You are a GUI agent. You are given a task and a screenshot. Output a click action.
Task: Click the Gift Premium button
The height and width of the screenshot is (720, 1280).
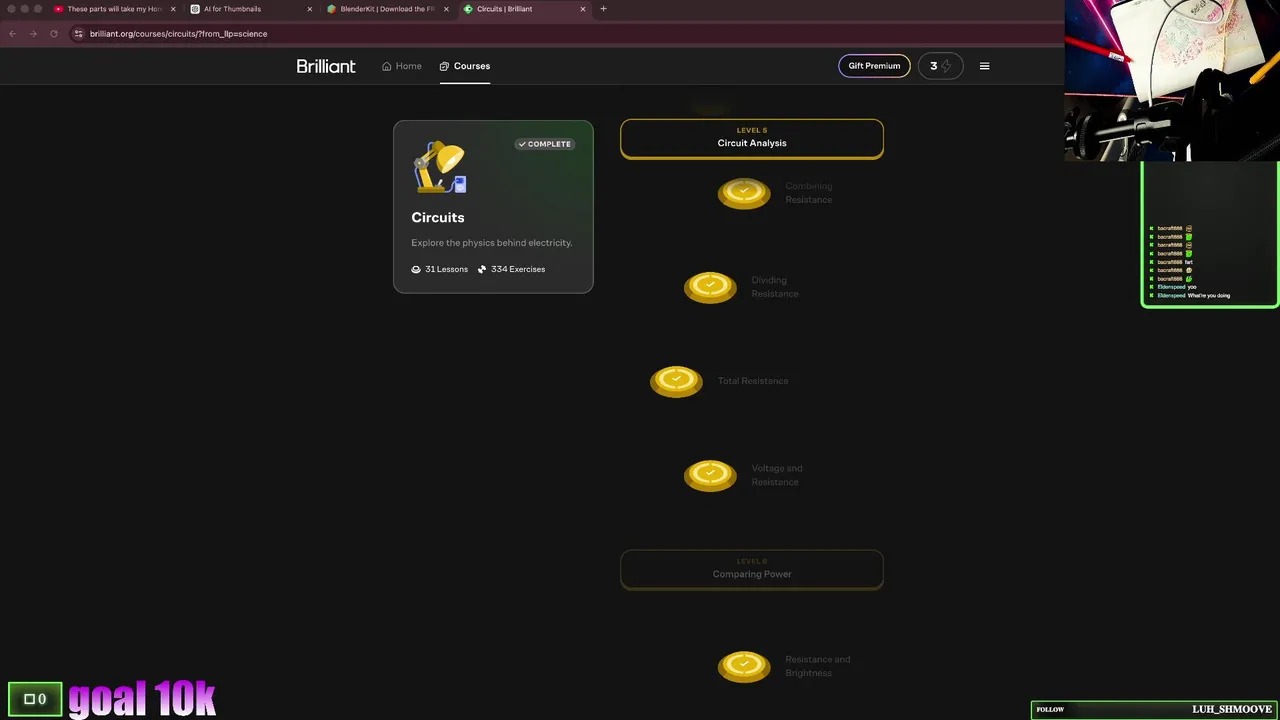point(874,66)
